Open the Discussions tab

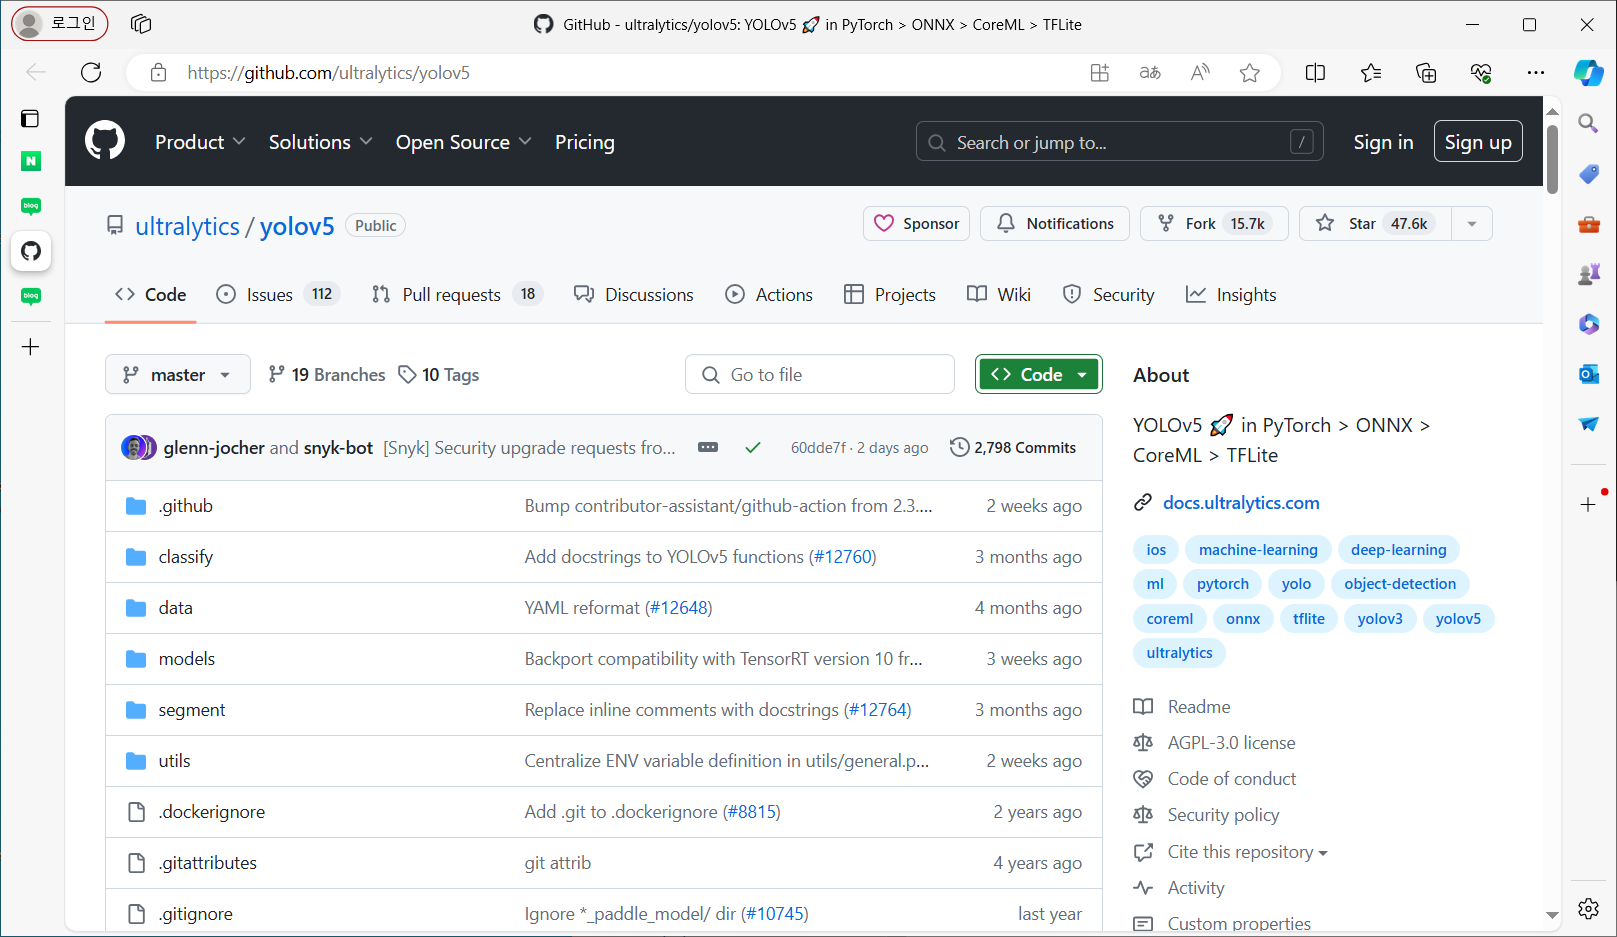click(633, 294)
